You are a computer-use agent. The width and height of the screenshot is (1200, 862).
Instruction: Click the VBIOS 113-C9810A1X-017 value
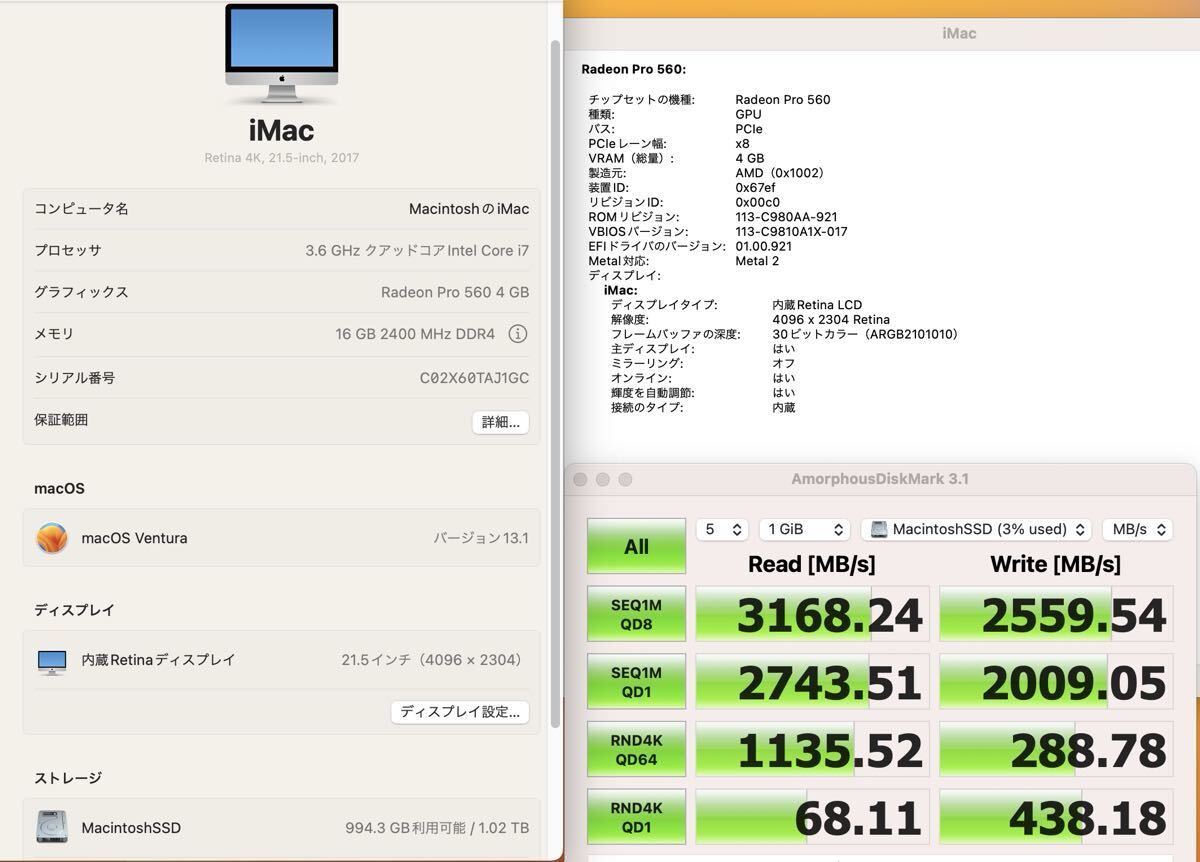pos(791,231)
